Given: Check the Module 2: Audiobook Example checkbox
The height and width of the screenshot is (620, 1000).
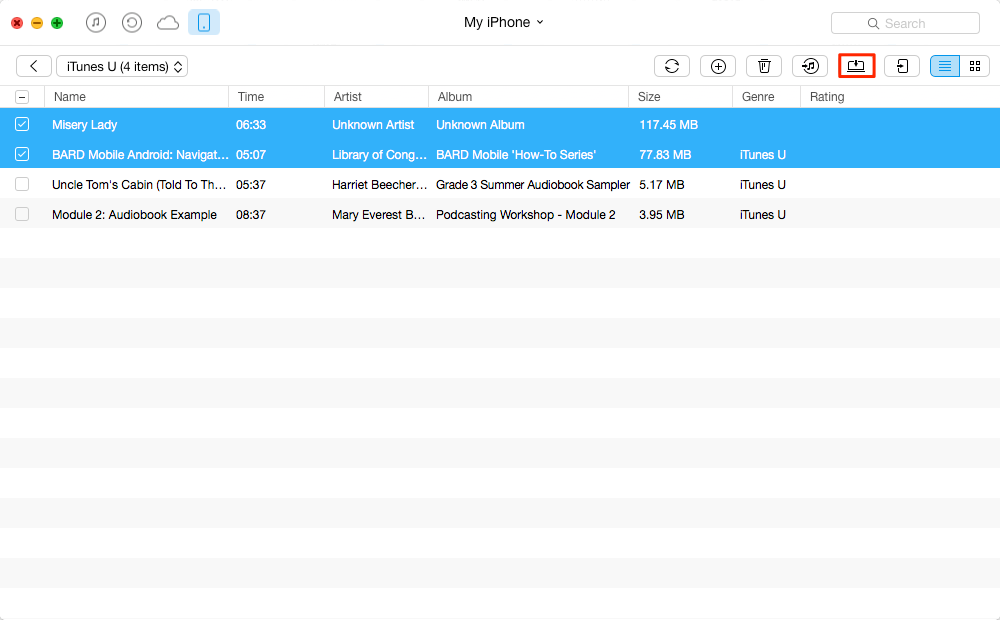Looking at the screenshot, I should [x=22, y=214].
